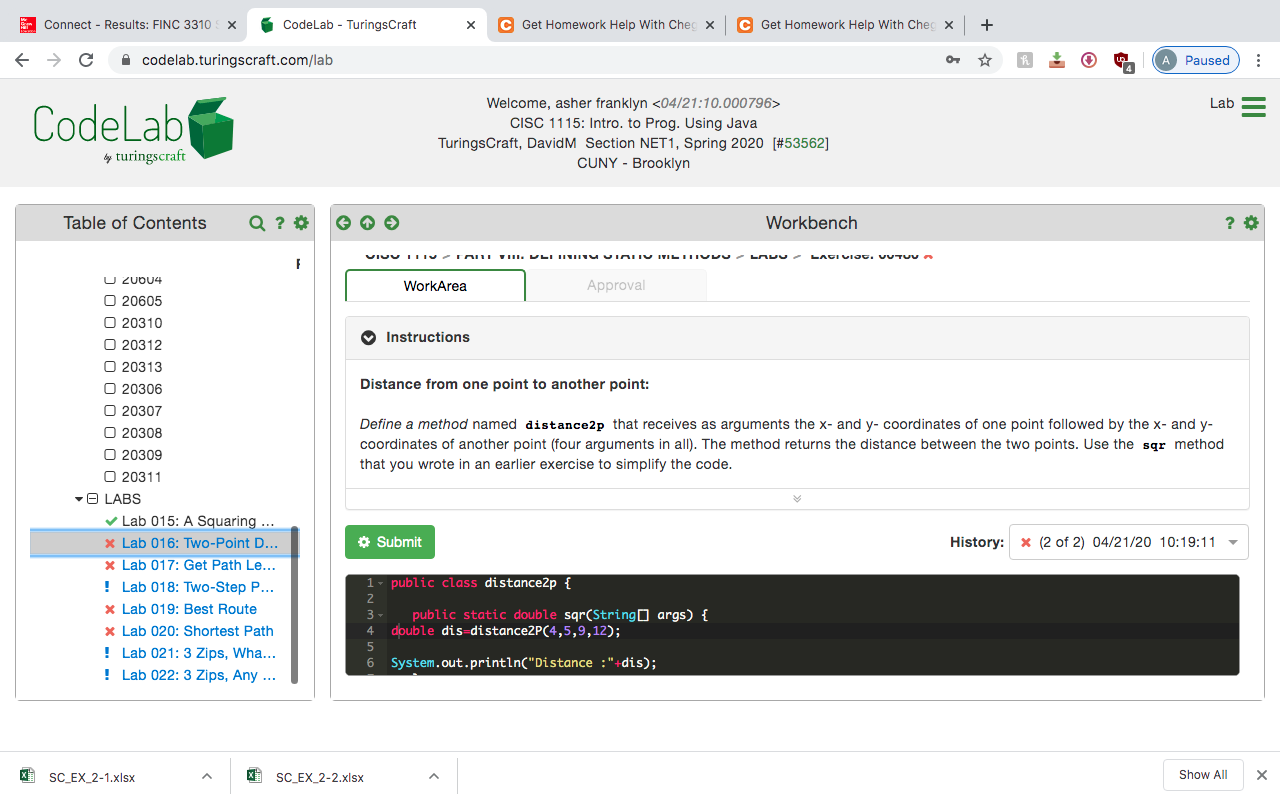Click the uBlock Origin extension icon
This screenshot has height=800, width=1280.
[x=1121, y=60]
